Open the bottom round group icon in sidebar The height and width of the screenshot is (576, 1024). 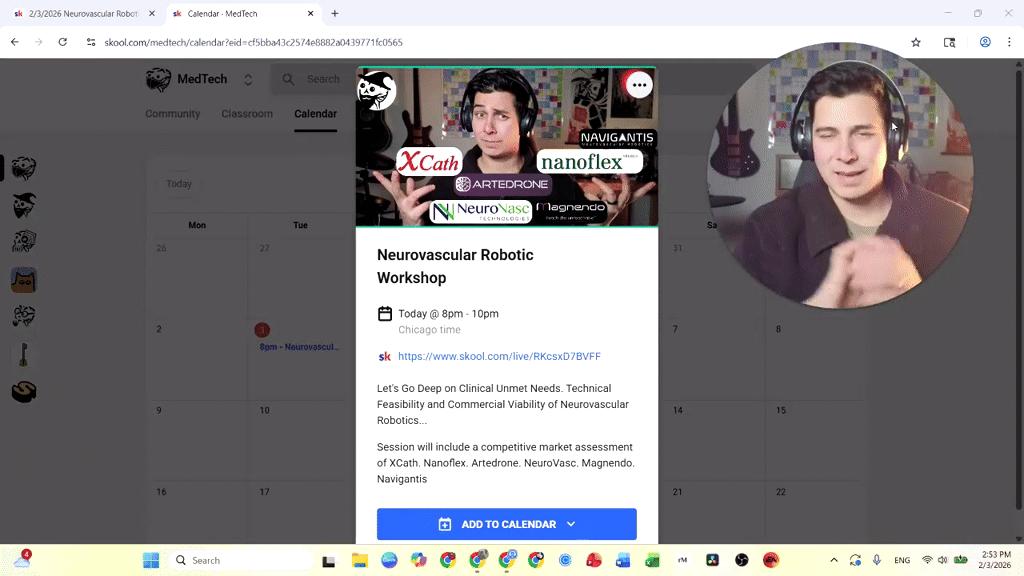click(24, 391)
